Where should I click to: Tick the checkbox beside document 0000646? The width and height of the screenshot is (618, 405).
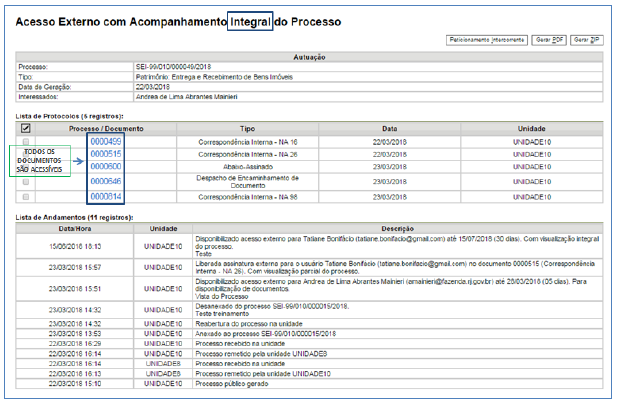point(25,182)
